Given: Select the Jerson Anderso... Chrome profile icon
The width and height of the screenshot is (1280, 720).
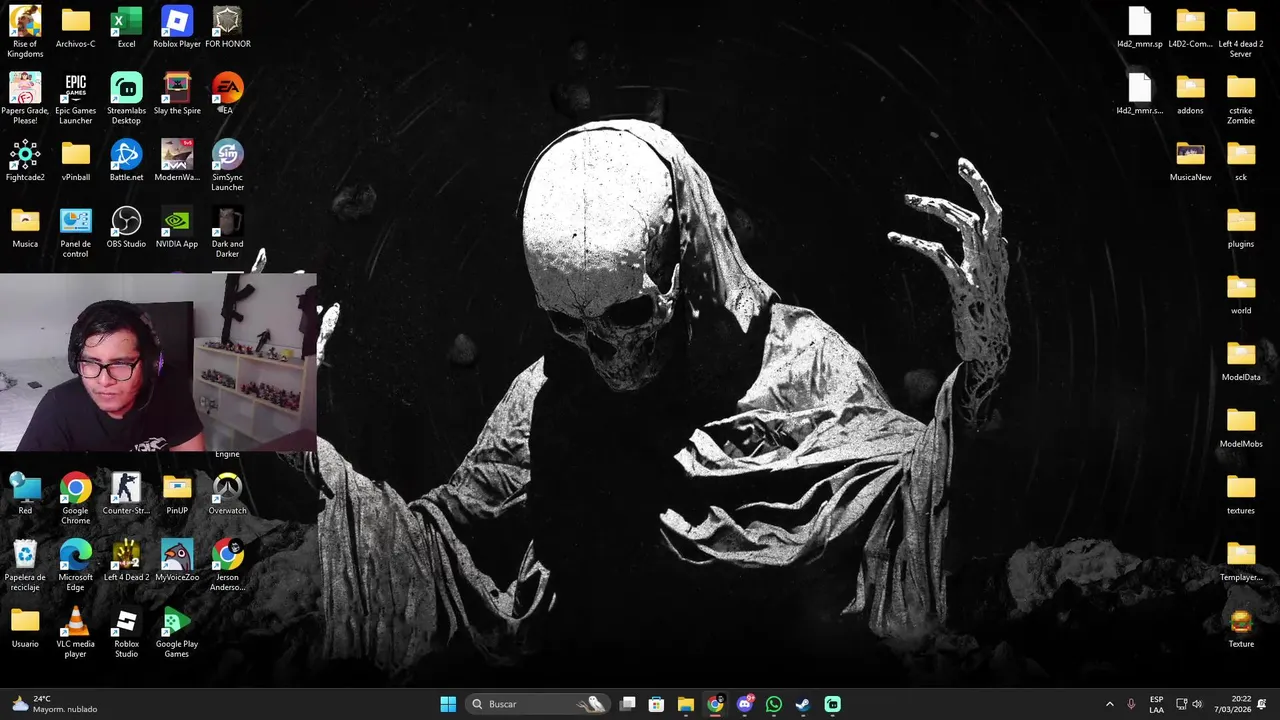Looking at the screenshot, I should (227, 565).
